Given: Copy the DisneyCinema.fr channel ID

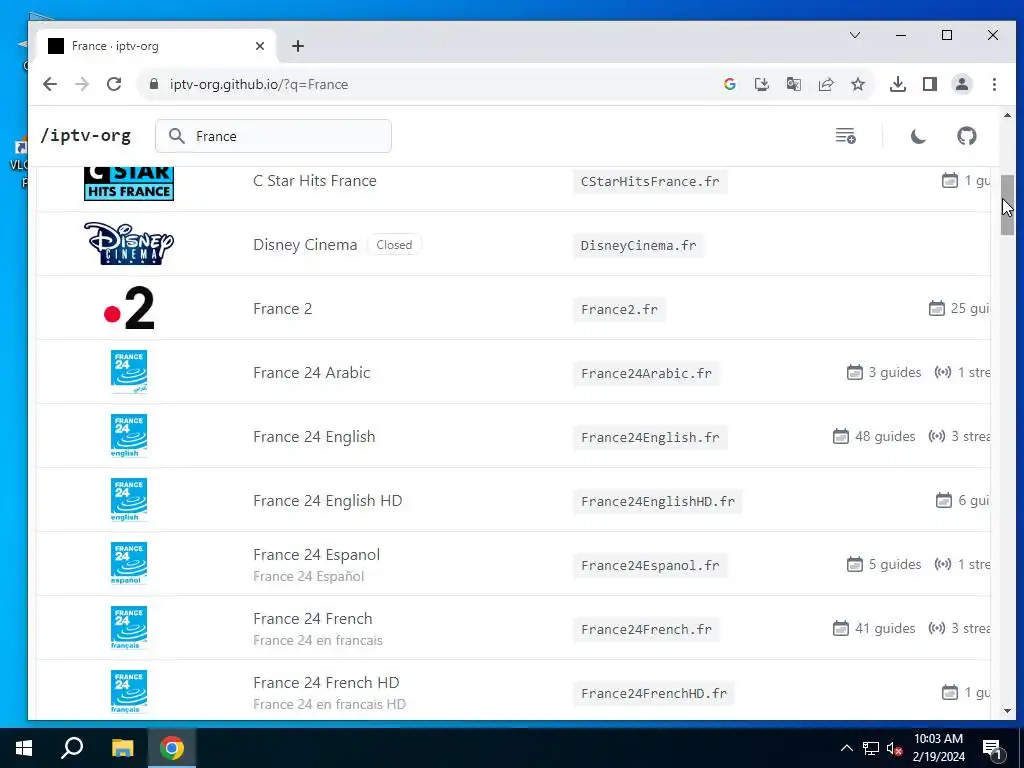Looking at the screenshot, I should pos(638,246).
